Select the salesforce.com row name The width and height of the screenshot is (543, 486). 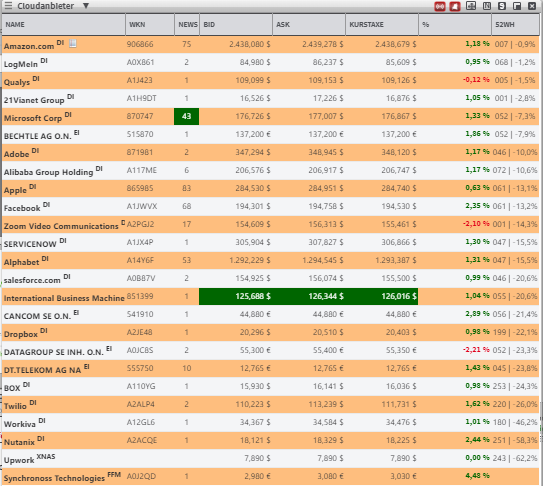point(32,280)
